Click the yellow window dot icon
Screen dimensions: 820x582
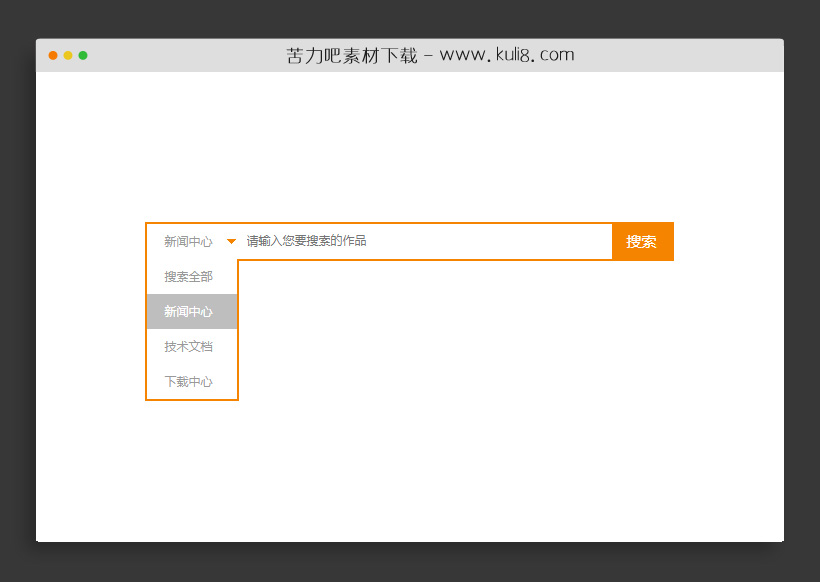[x=67, y=56]
